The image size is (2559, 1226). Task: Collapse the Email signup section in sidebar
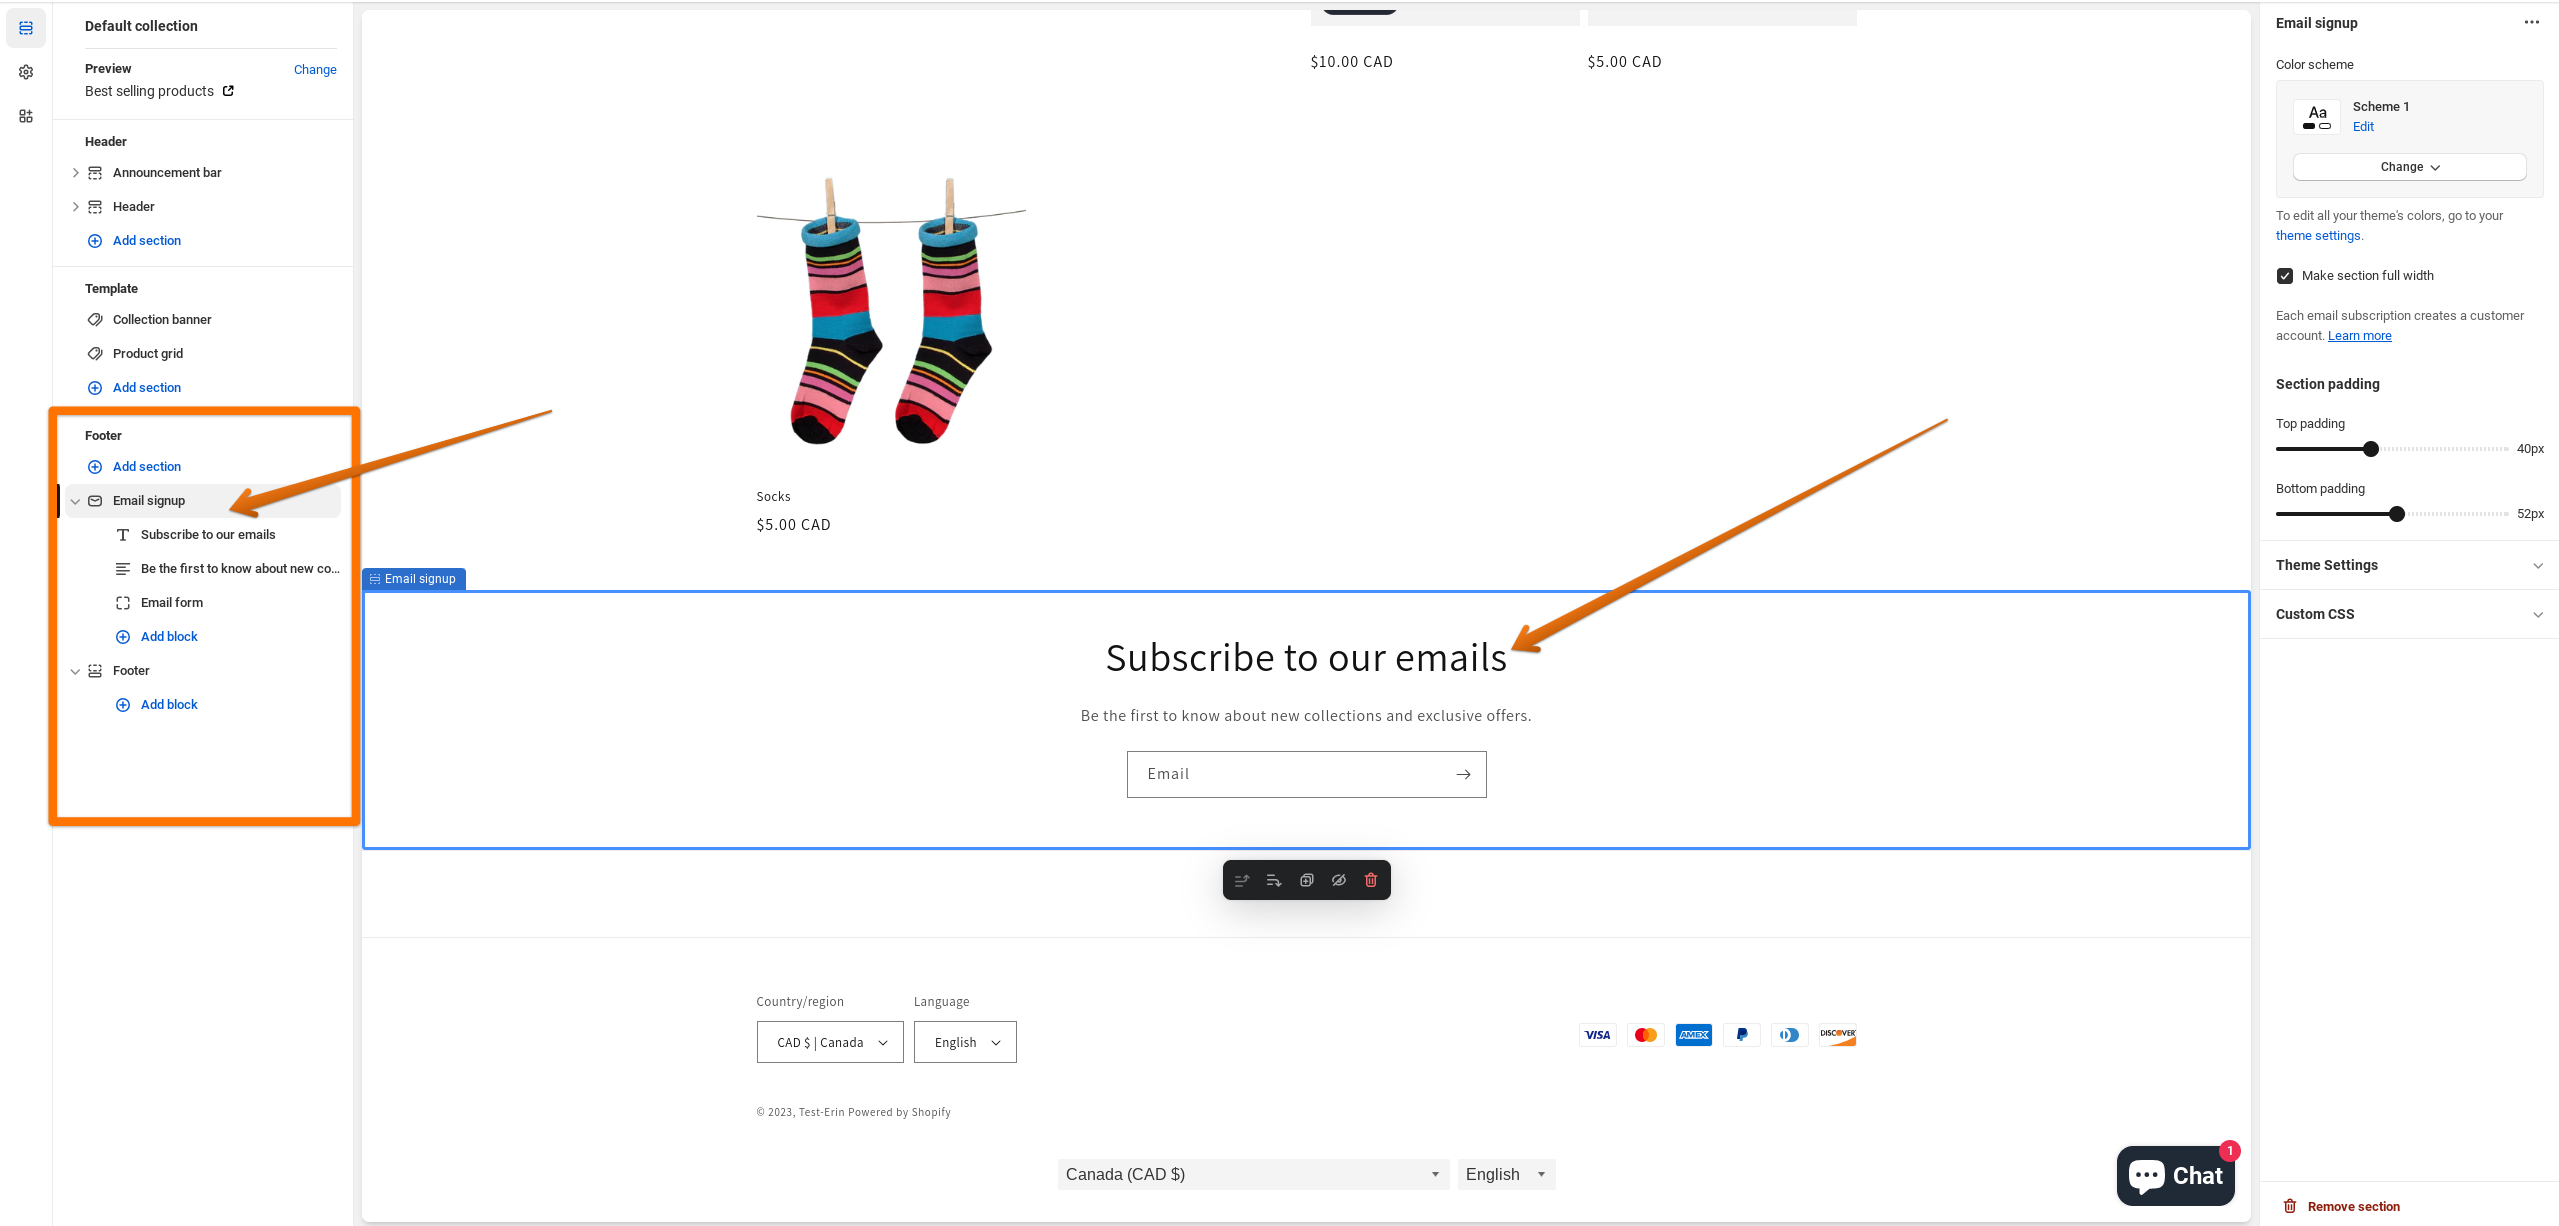pyautogui.click(x=75, y=501)
